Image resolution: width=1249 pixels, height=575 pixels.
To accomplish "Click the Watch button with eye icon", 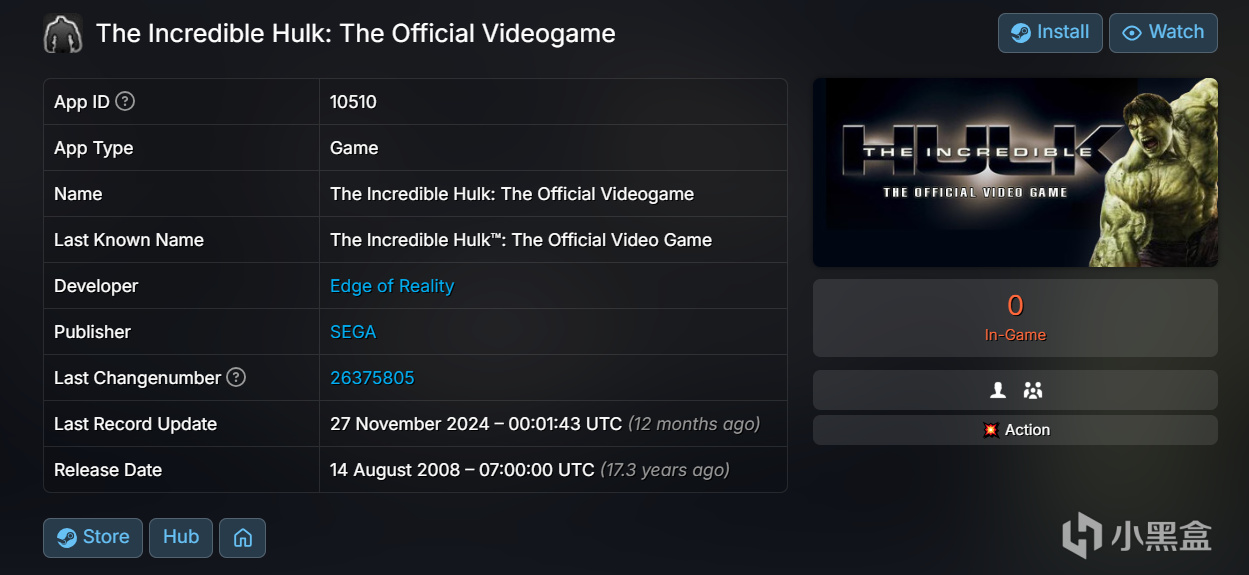I will (x=1162, y=33).
